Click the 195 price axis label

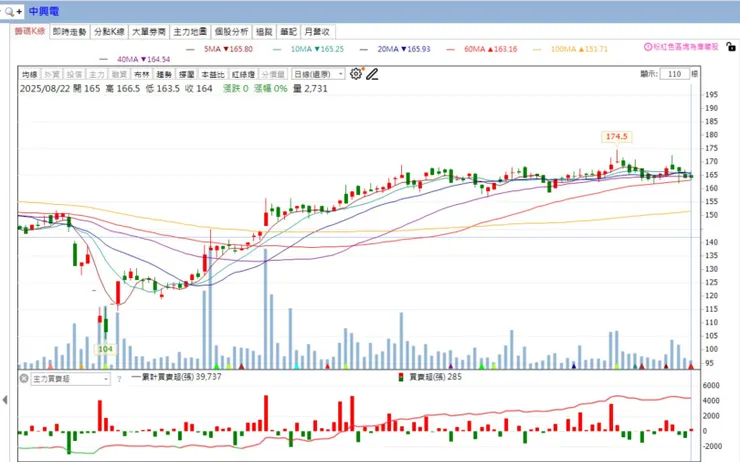[x=711, y=95]
